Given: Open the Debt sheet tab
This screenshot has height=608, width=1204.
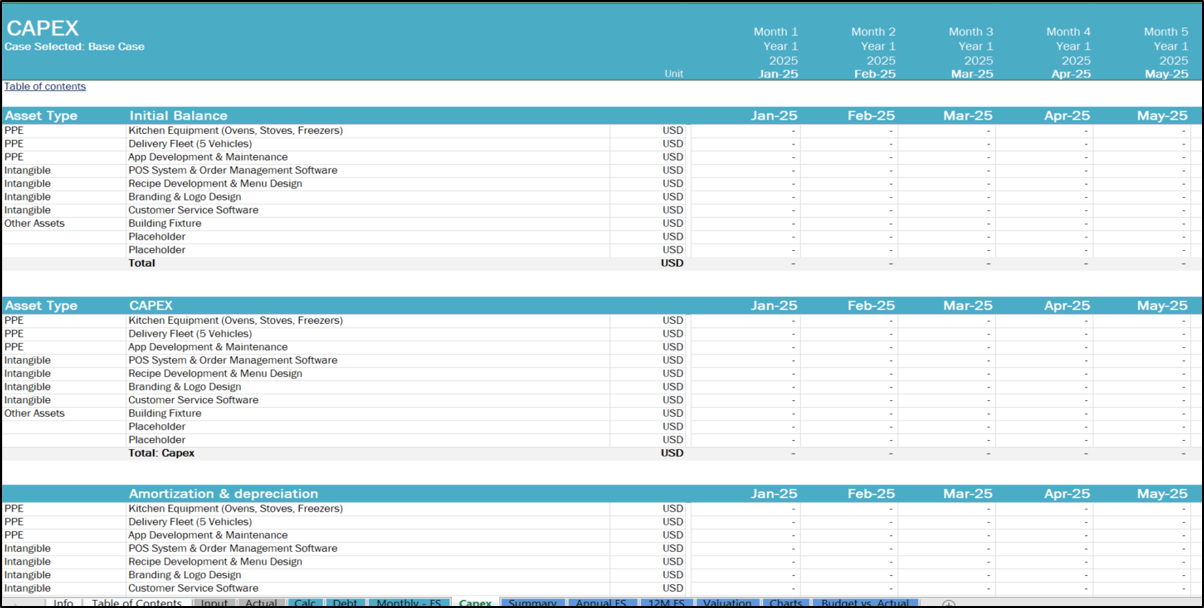Looking at the screenshot, I should click(344, 603).
